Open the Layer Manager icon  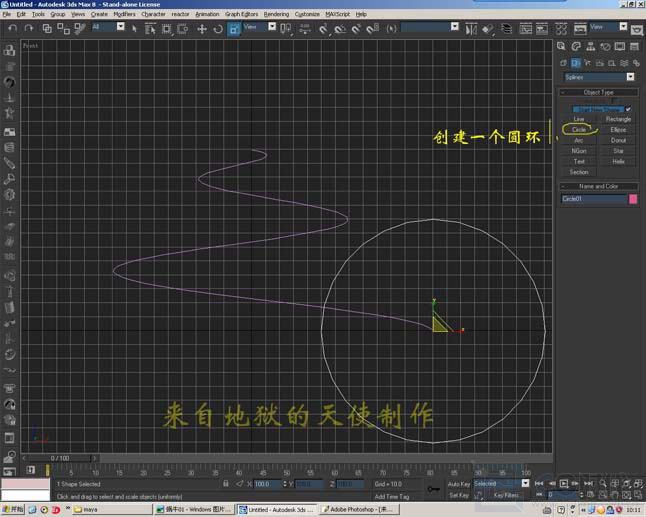506,29
